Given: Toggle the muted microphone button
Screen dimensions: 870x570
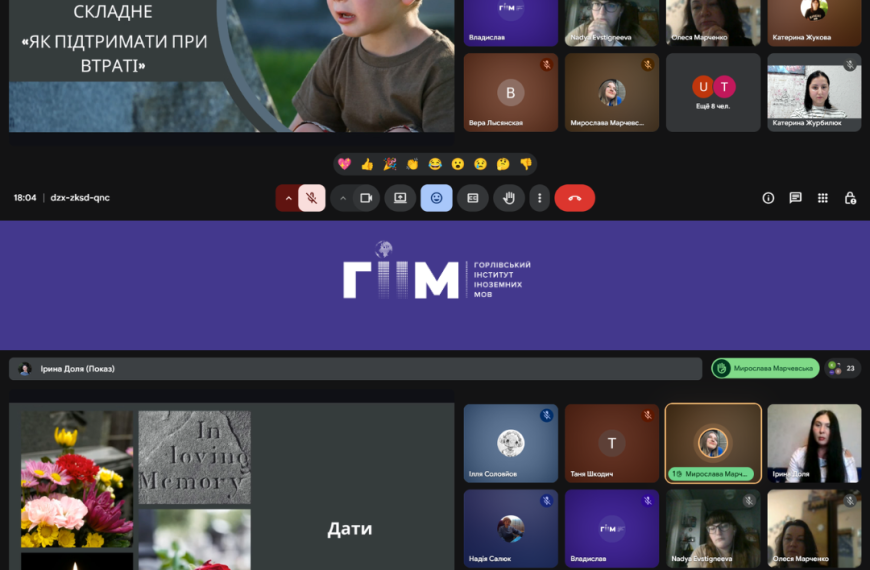Looking at the screenshot, I should pyautogui.click(x=312, y=198).
